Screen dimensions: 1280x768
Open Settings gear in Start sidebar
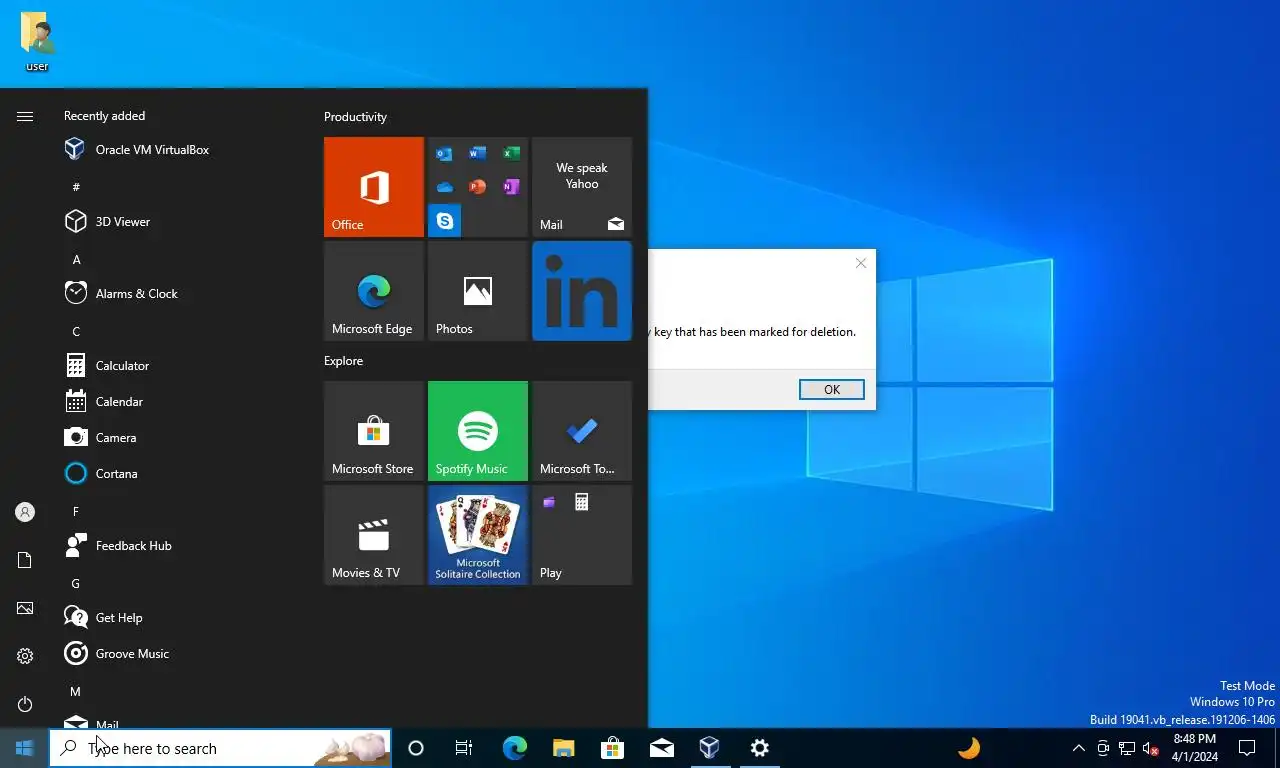click(25, 656)
